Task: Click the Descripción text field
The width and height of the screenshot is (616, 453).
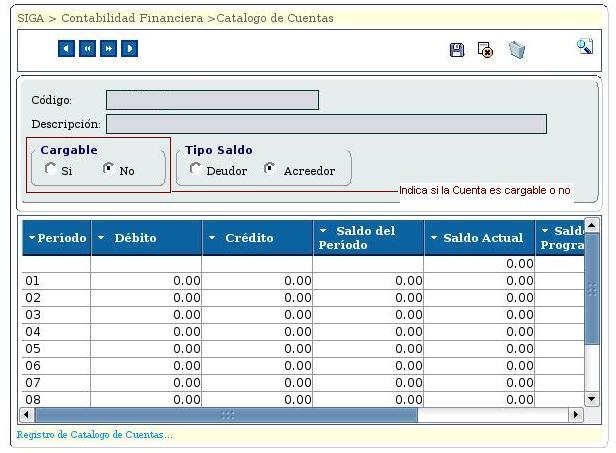Action: [x=326, y=124]
